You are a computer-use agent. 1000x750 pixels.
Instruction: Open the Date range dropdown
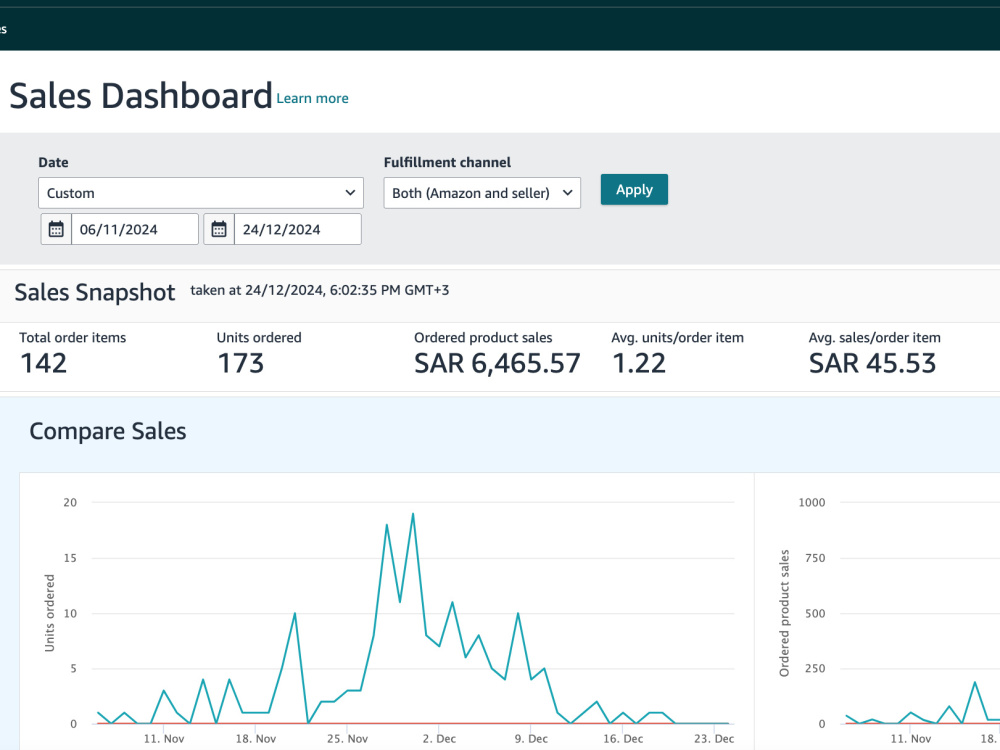tap(201, 193)
